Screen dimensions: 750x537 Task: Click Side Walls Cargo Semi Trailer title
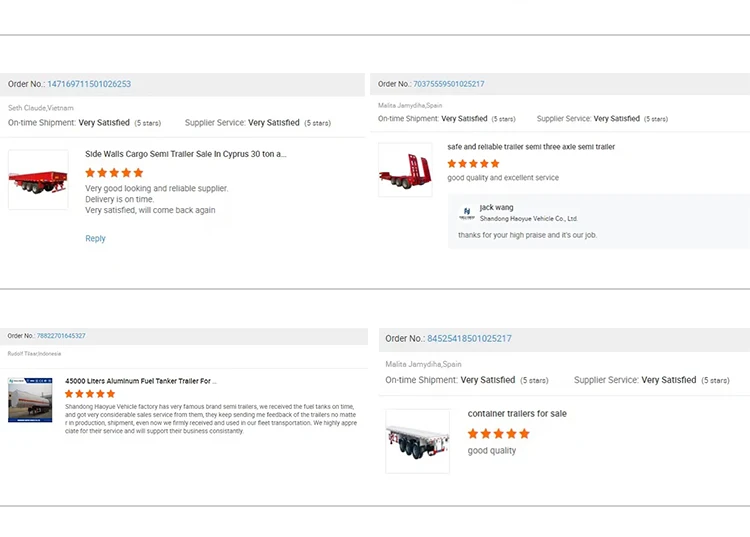185,155
